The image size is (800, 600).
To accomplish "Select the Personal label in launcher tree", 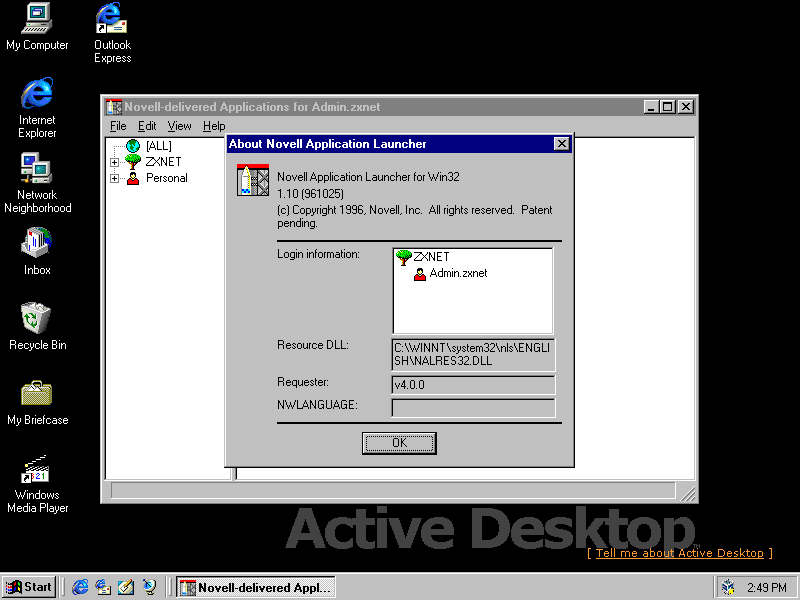I will (167, 178).
